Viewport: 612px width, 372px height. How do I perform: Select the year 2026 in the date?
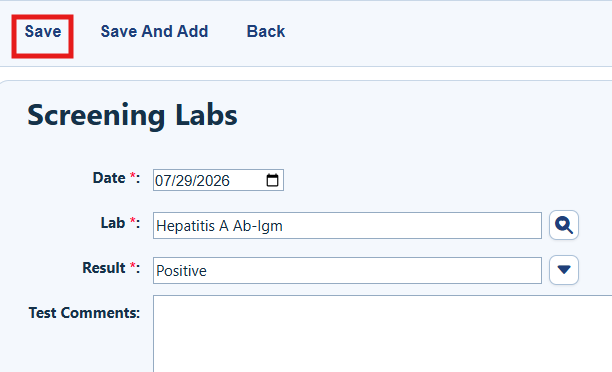(213, 181)
